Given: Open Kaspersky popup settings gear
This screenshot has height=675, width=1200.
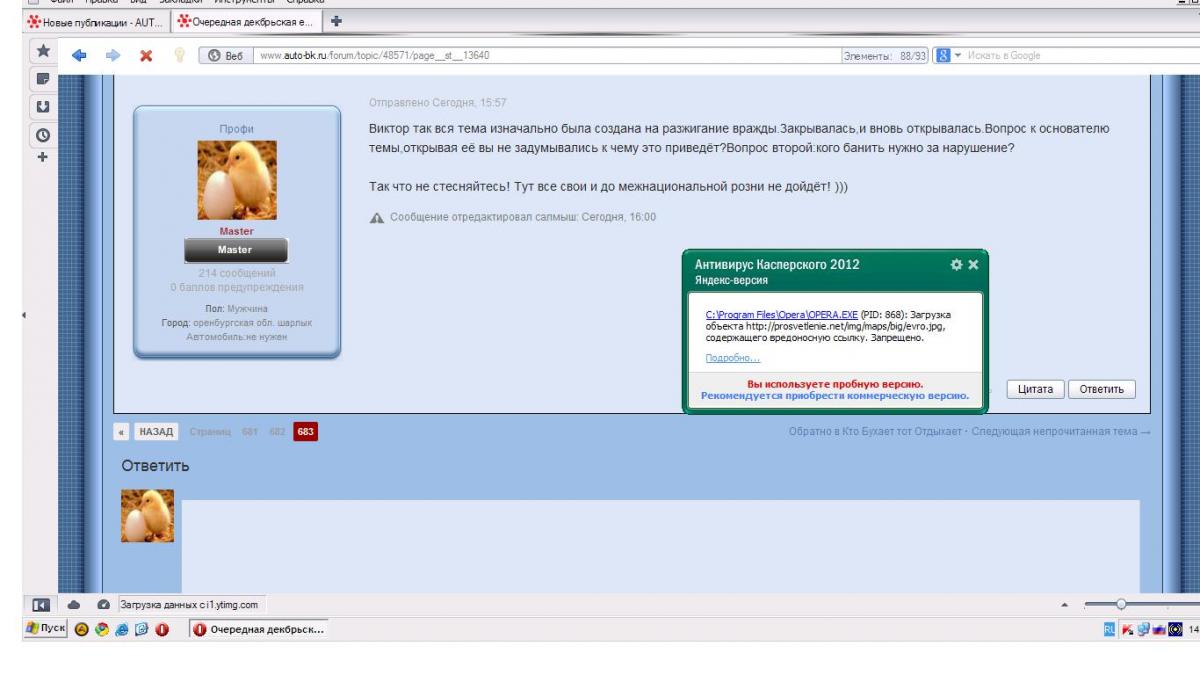Looking at the screenshot, I should click(956, 265).
